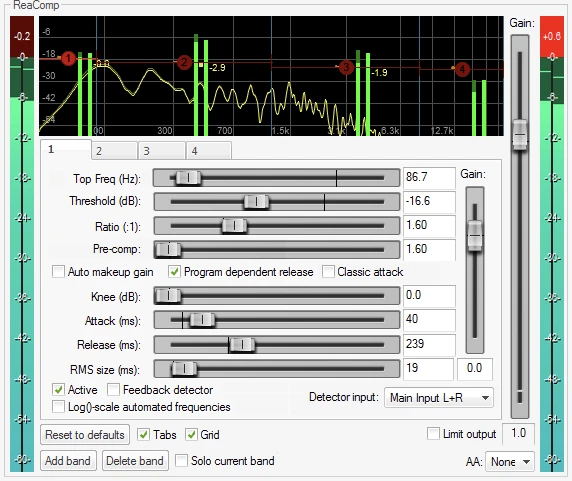Open the Detector input dropdown
Image resolution: width=572 pixels, height=481 pixels.
[439, 397]
